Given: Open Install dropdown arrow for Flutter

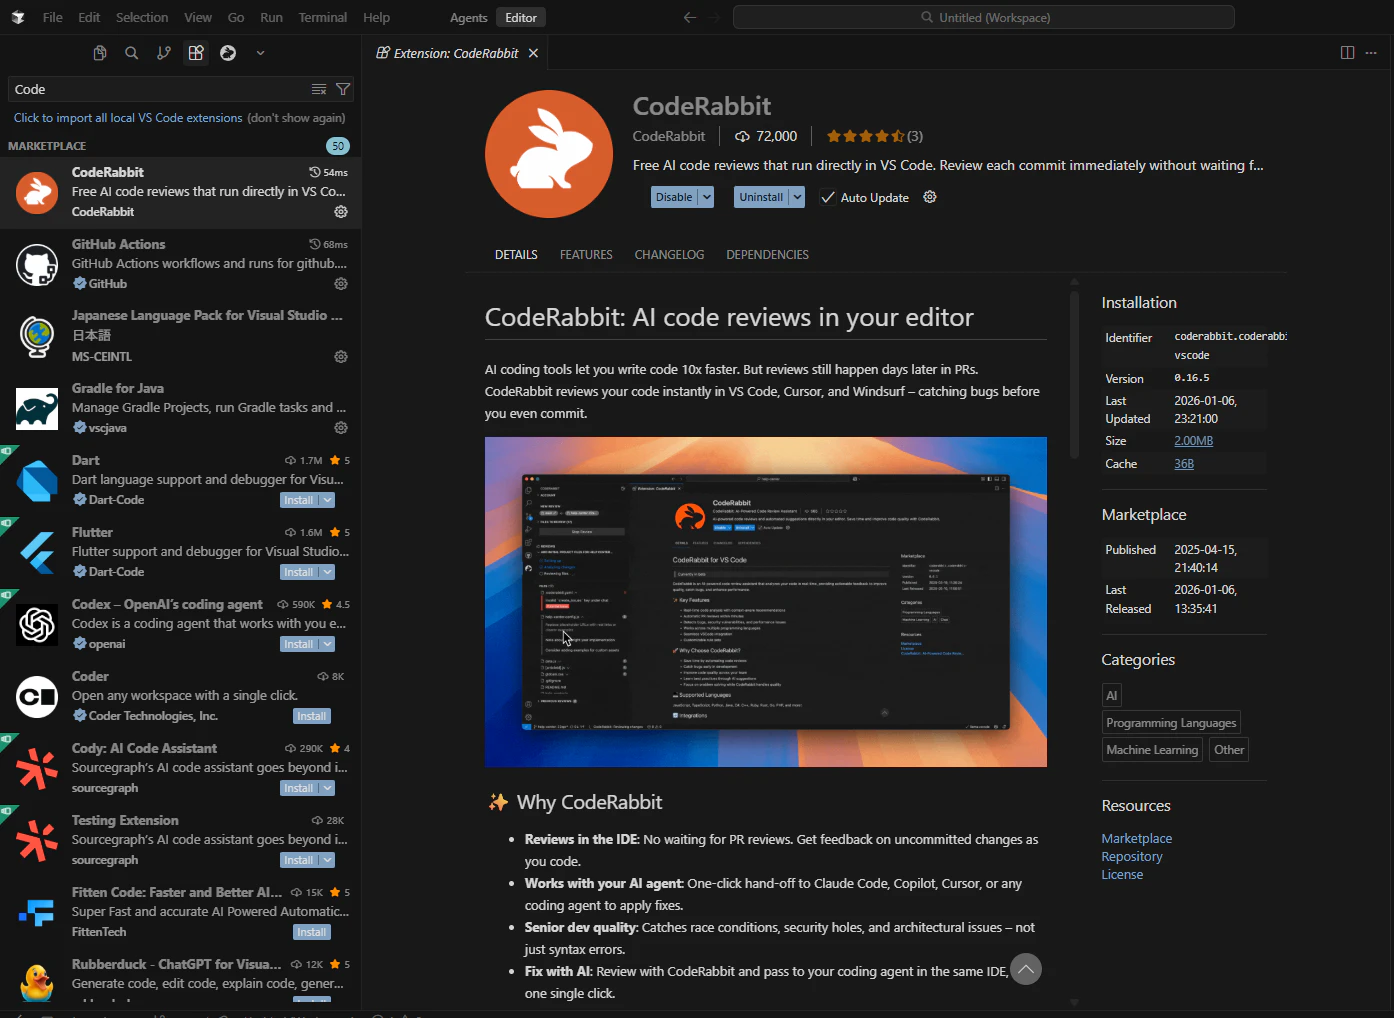Looking at the screenshot, I should click(x=327, y=572).
